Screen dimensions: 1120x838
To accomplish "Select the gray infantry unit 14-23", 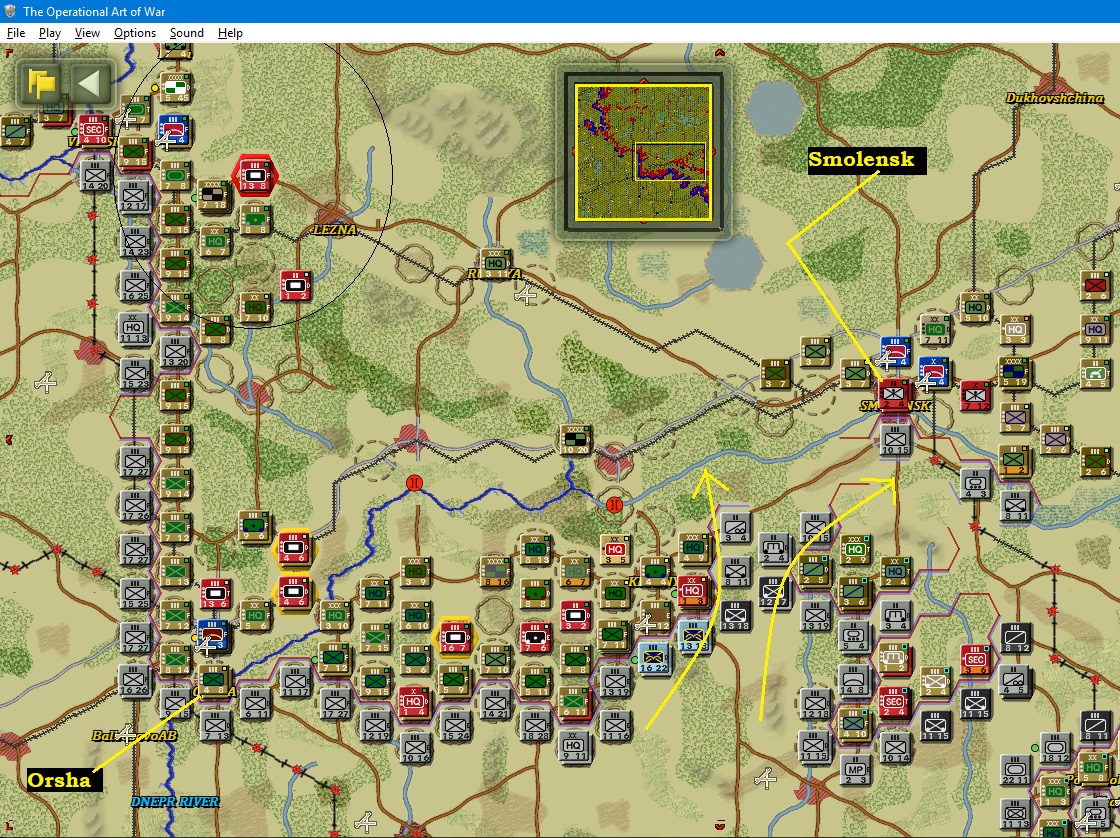I will [x=134, y=241].
